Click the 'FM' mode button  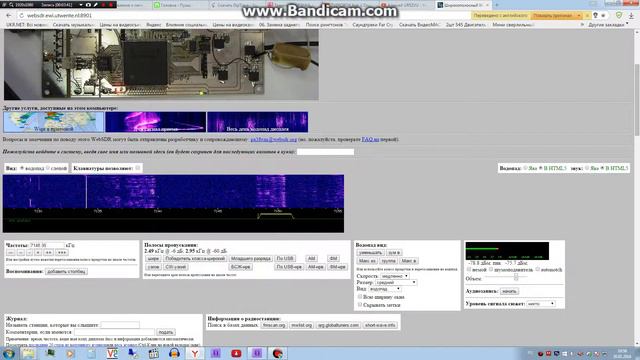(333, 258)
